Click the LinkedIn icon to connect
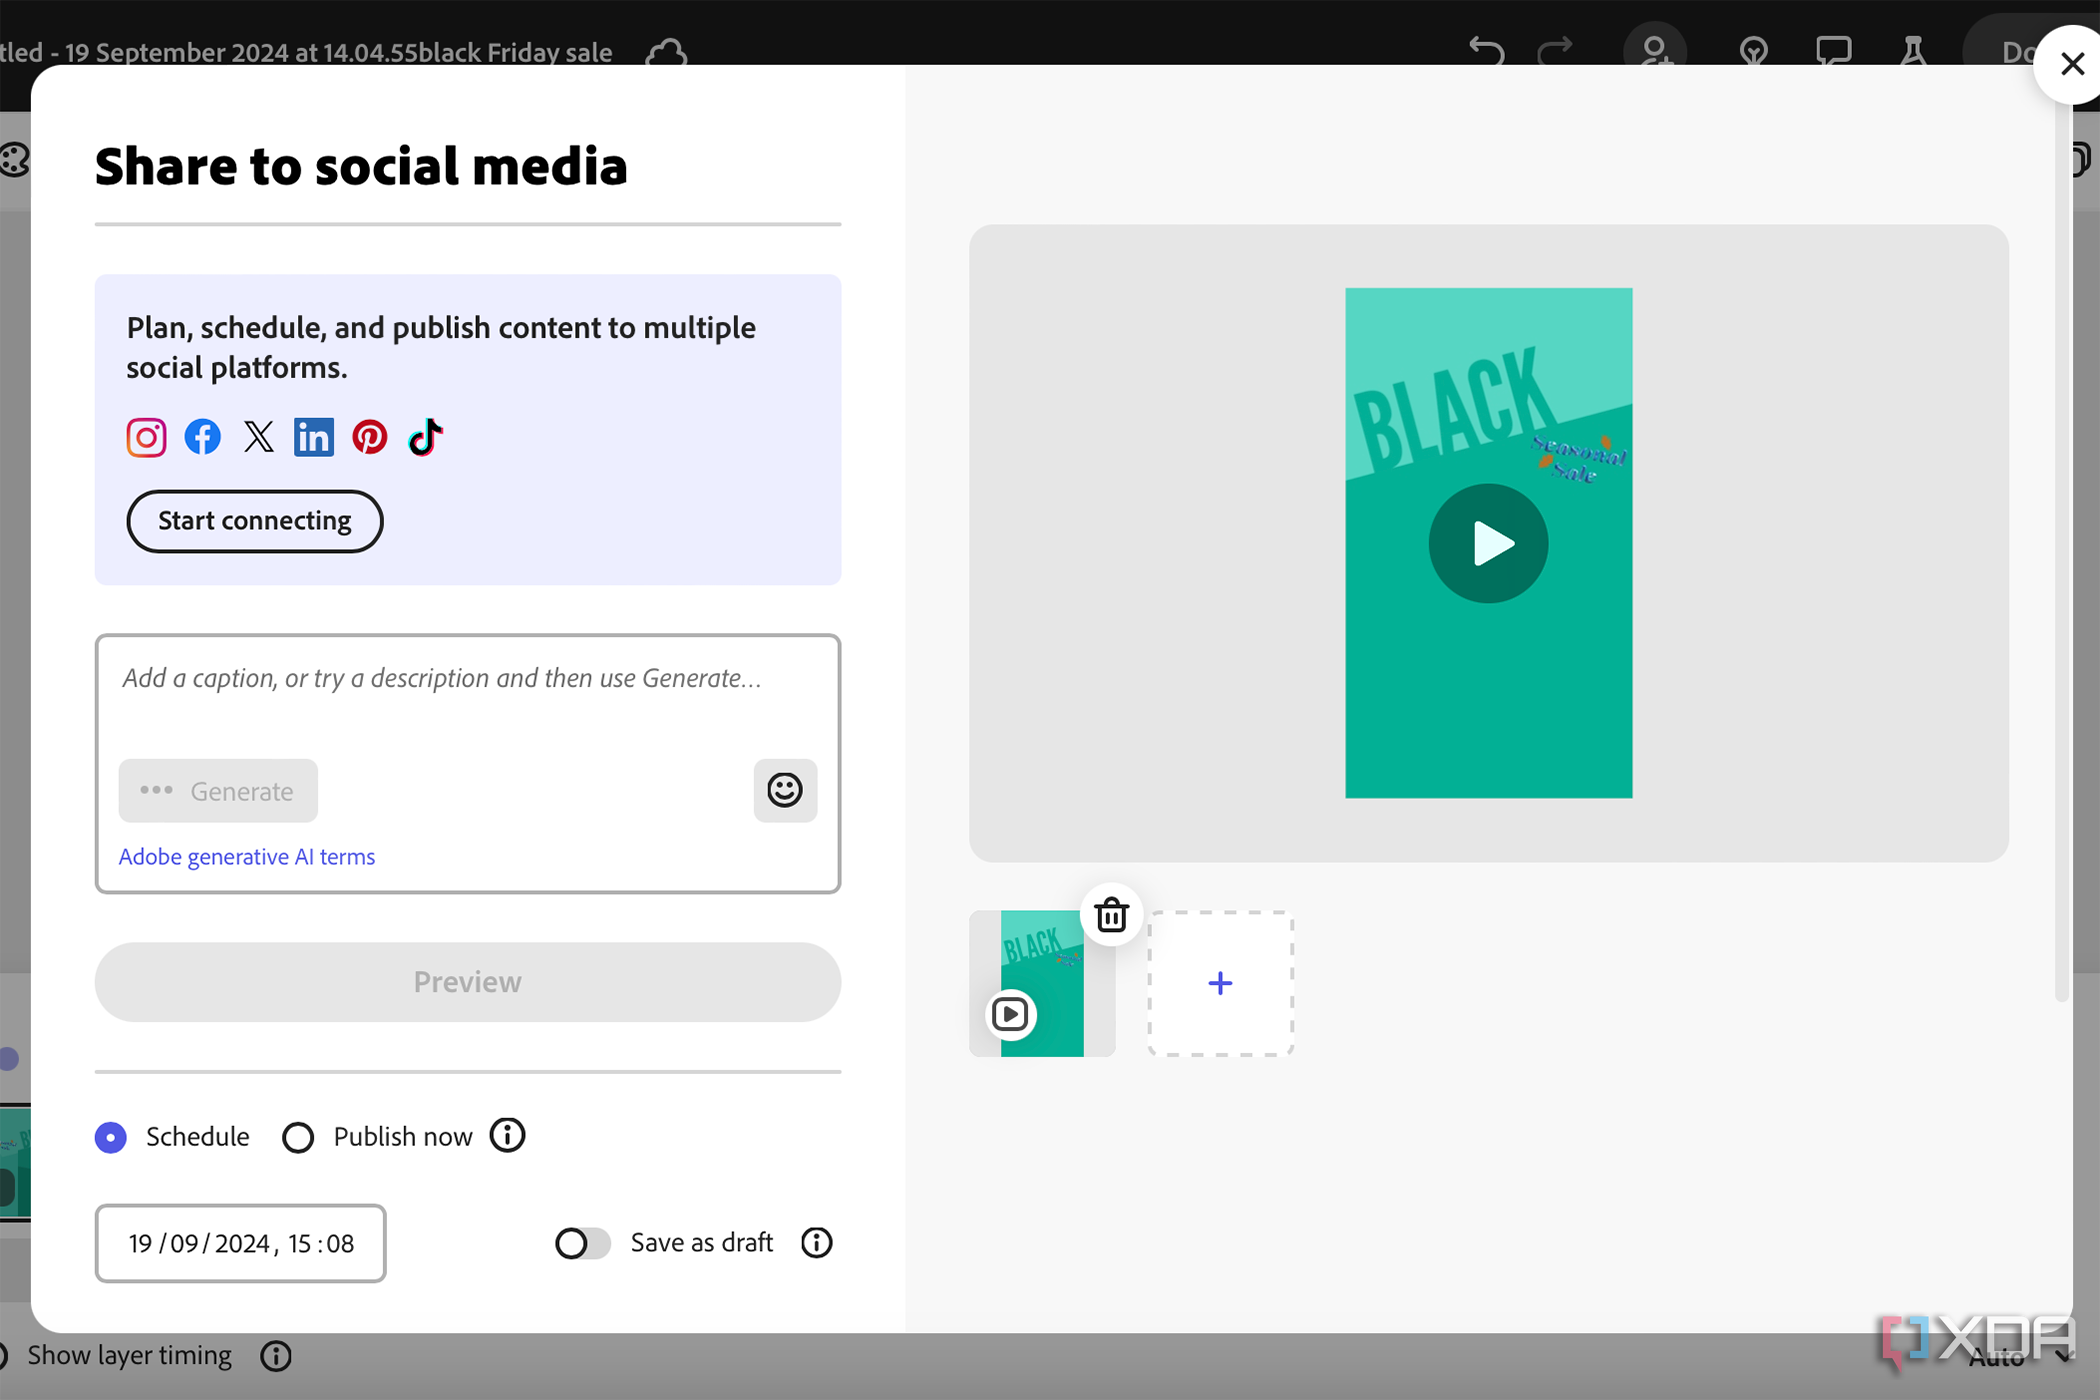2100x1400 pixels. point(312,436)
